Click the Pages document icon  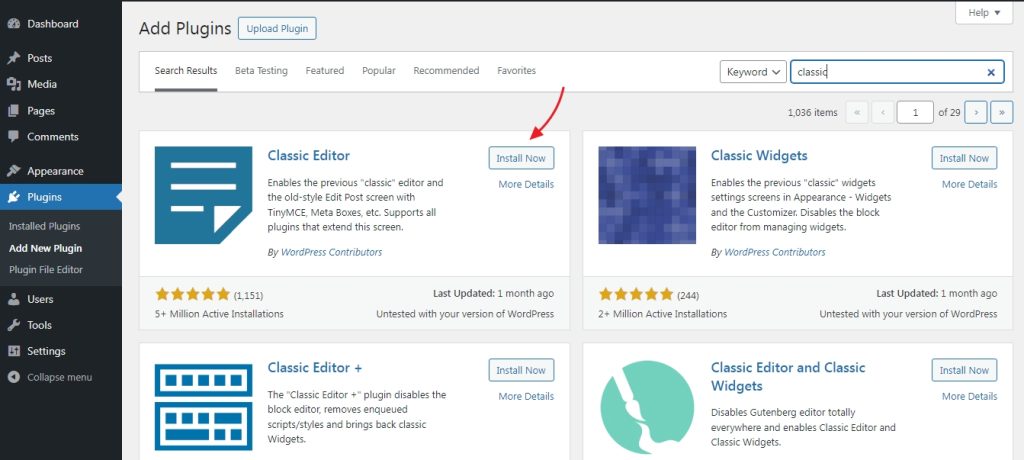[x=14, y=111]
